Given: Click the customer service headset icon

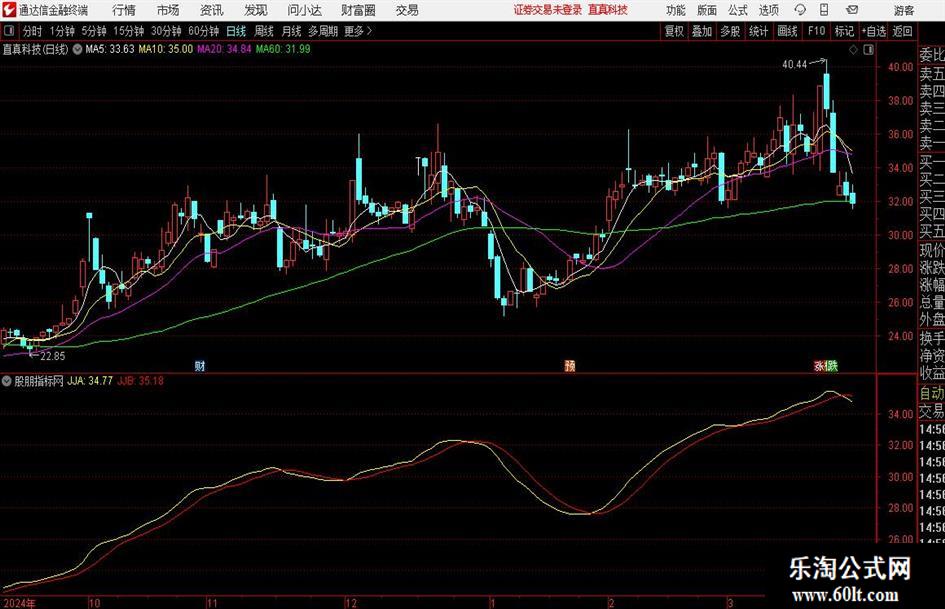Looking at the screenshot, I should coord(800,10).
